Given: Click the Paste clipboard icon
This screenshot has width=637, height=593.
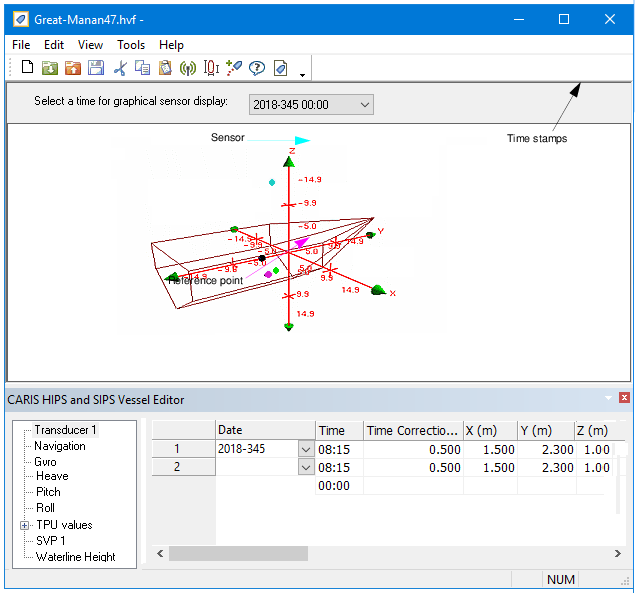Looking at the screenshot, I should [x=165, y=68].
